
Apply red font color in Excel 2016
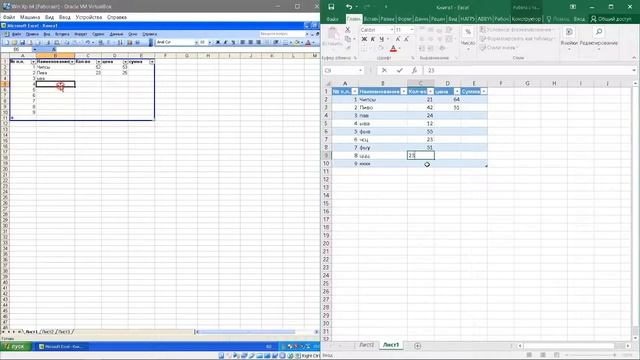click(393, 48)
